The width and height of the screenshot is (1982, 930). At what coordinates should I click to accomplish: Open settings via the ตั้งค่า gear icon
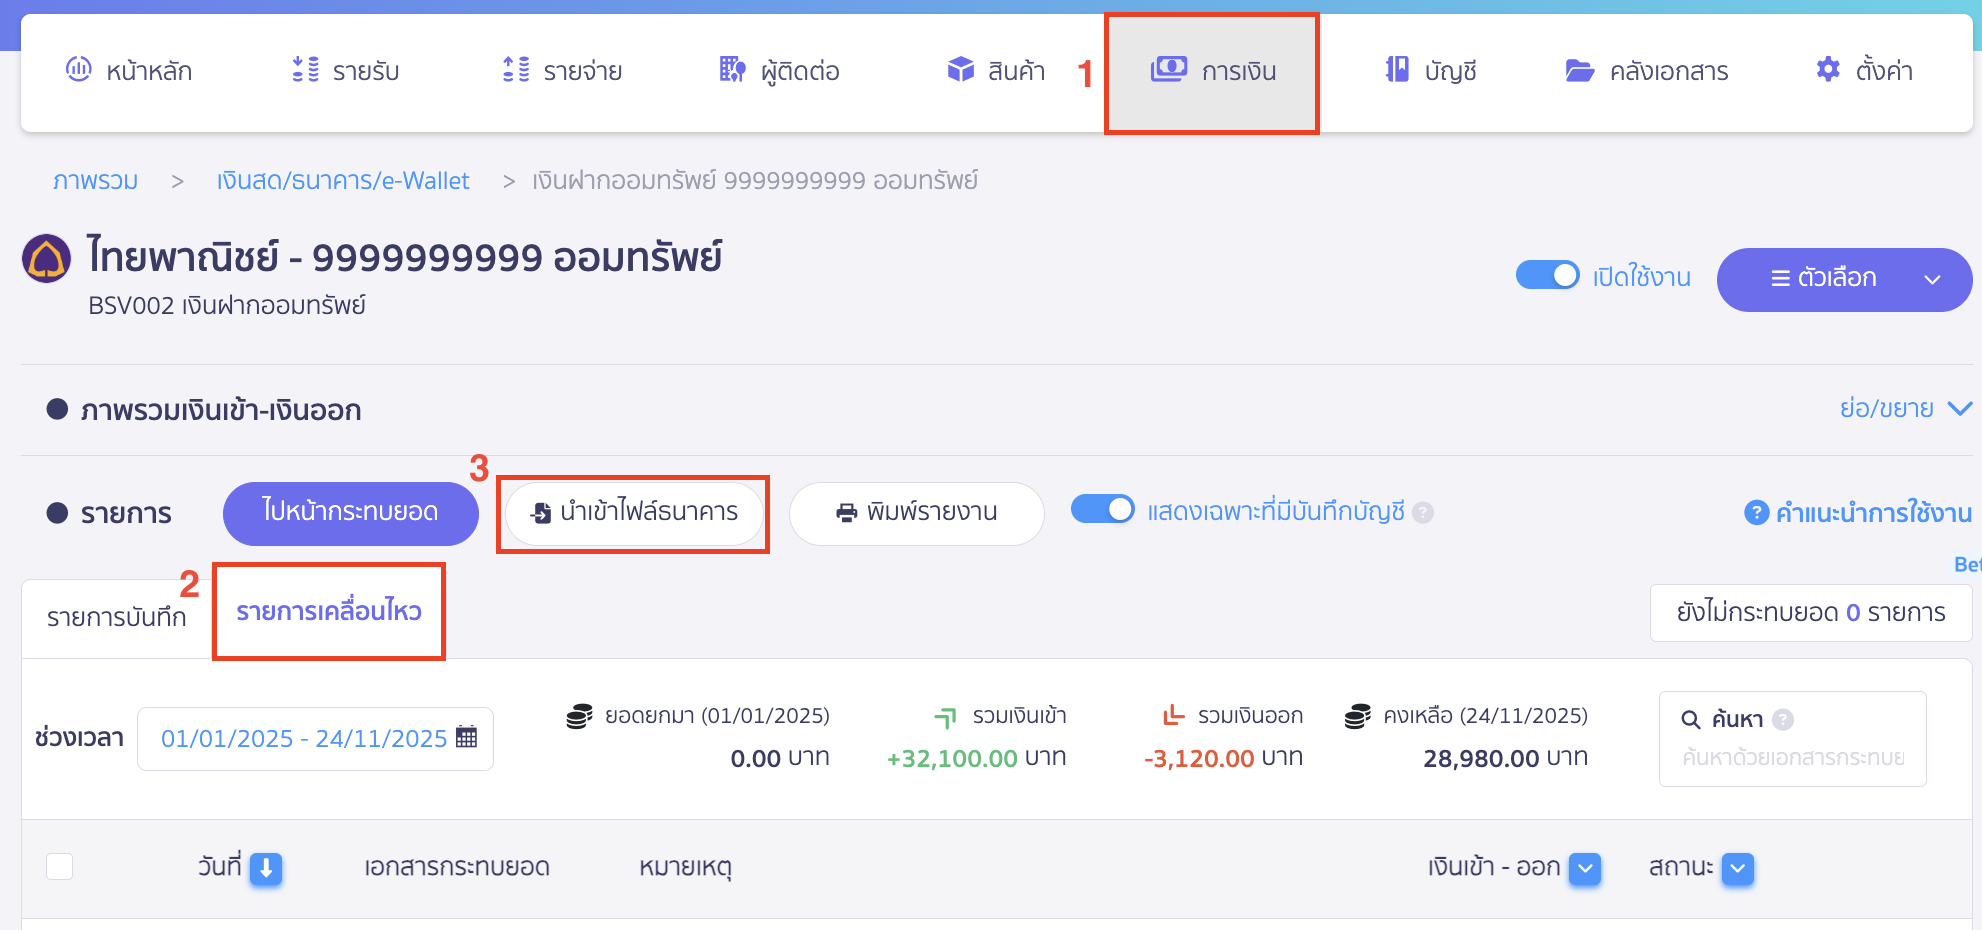click(1827, 70)
